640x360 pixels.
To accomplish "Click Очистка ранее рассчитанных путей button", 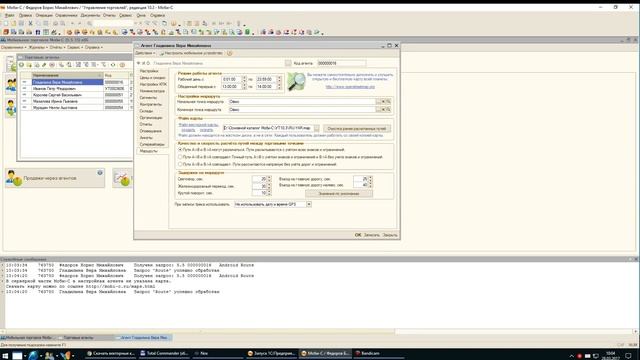I will click(x=357, y=129).
